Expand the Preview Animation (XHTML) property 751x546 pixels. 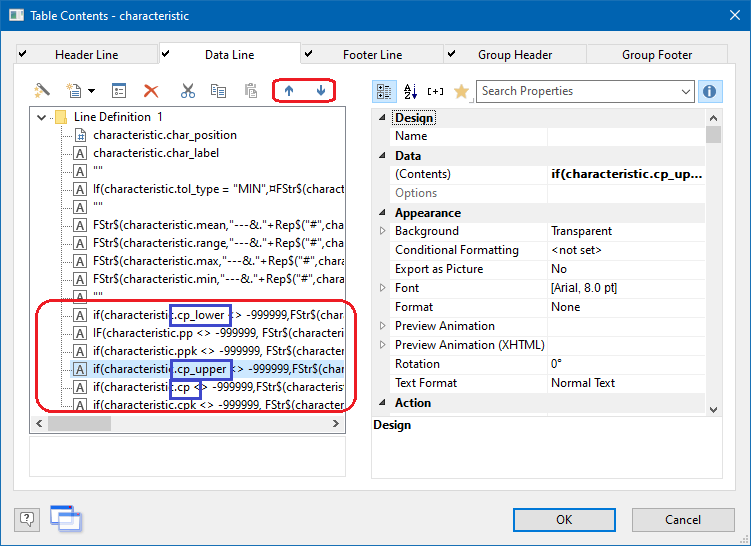(382, 345)
